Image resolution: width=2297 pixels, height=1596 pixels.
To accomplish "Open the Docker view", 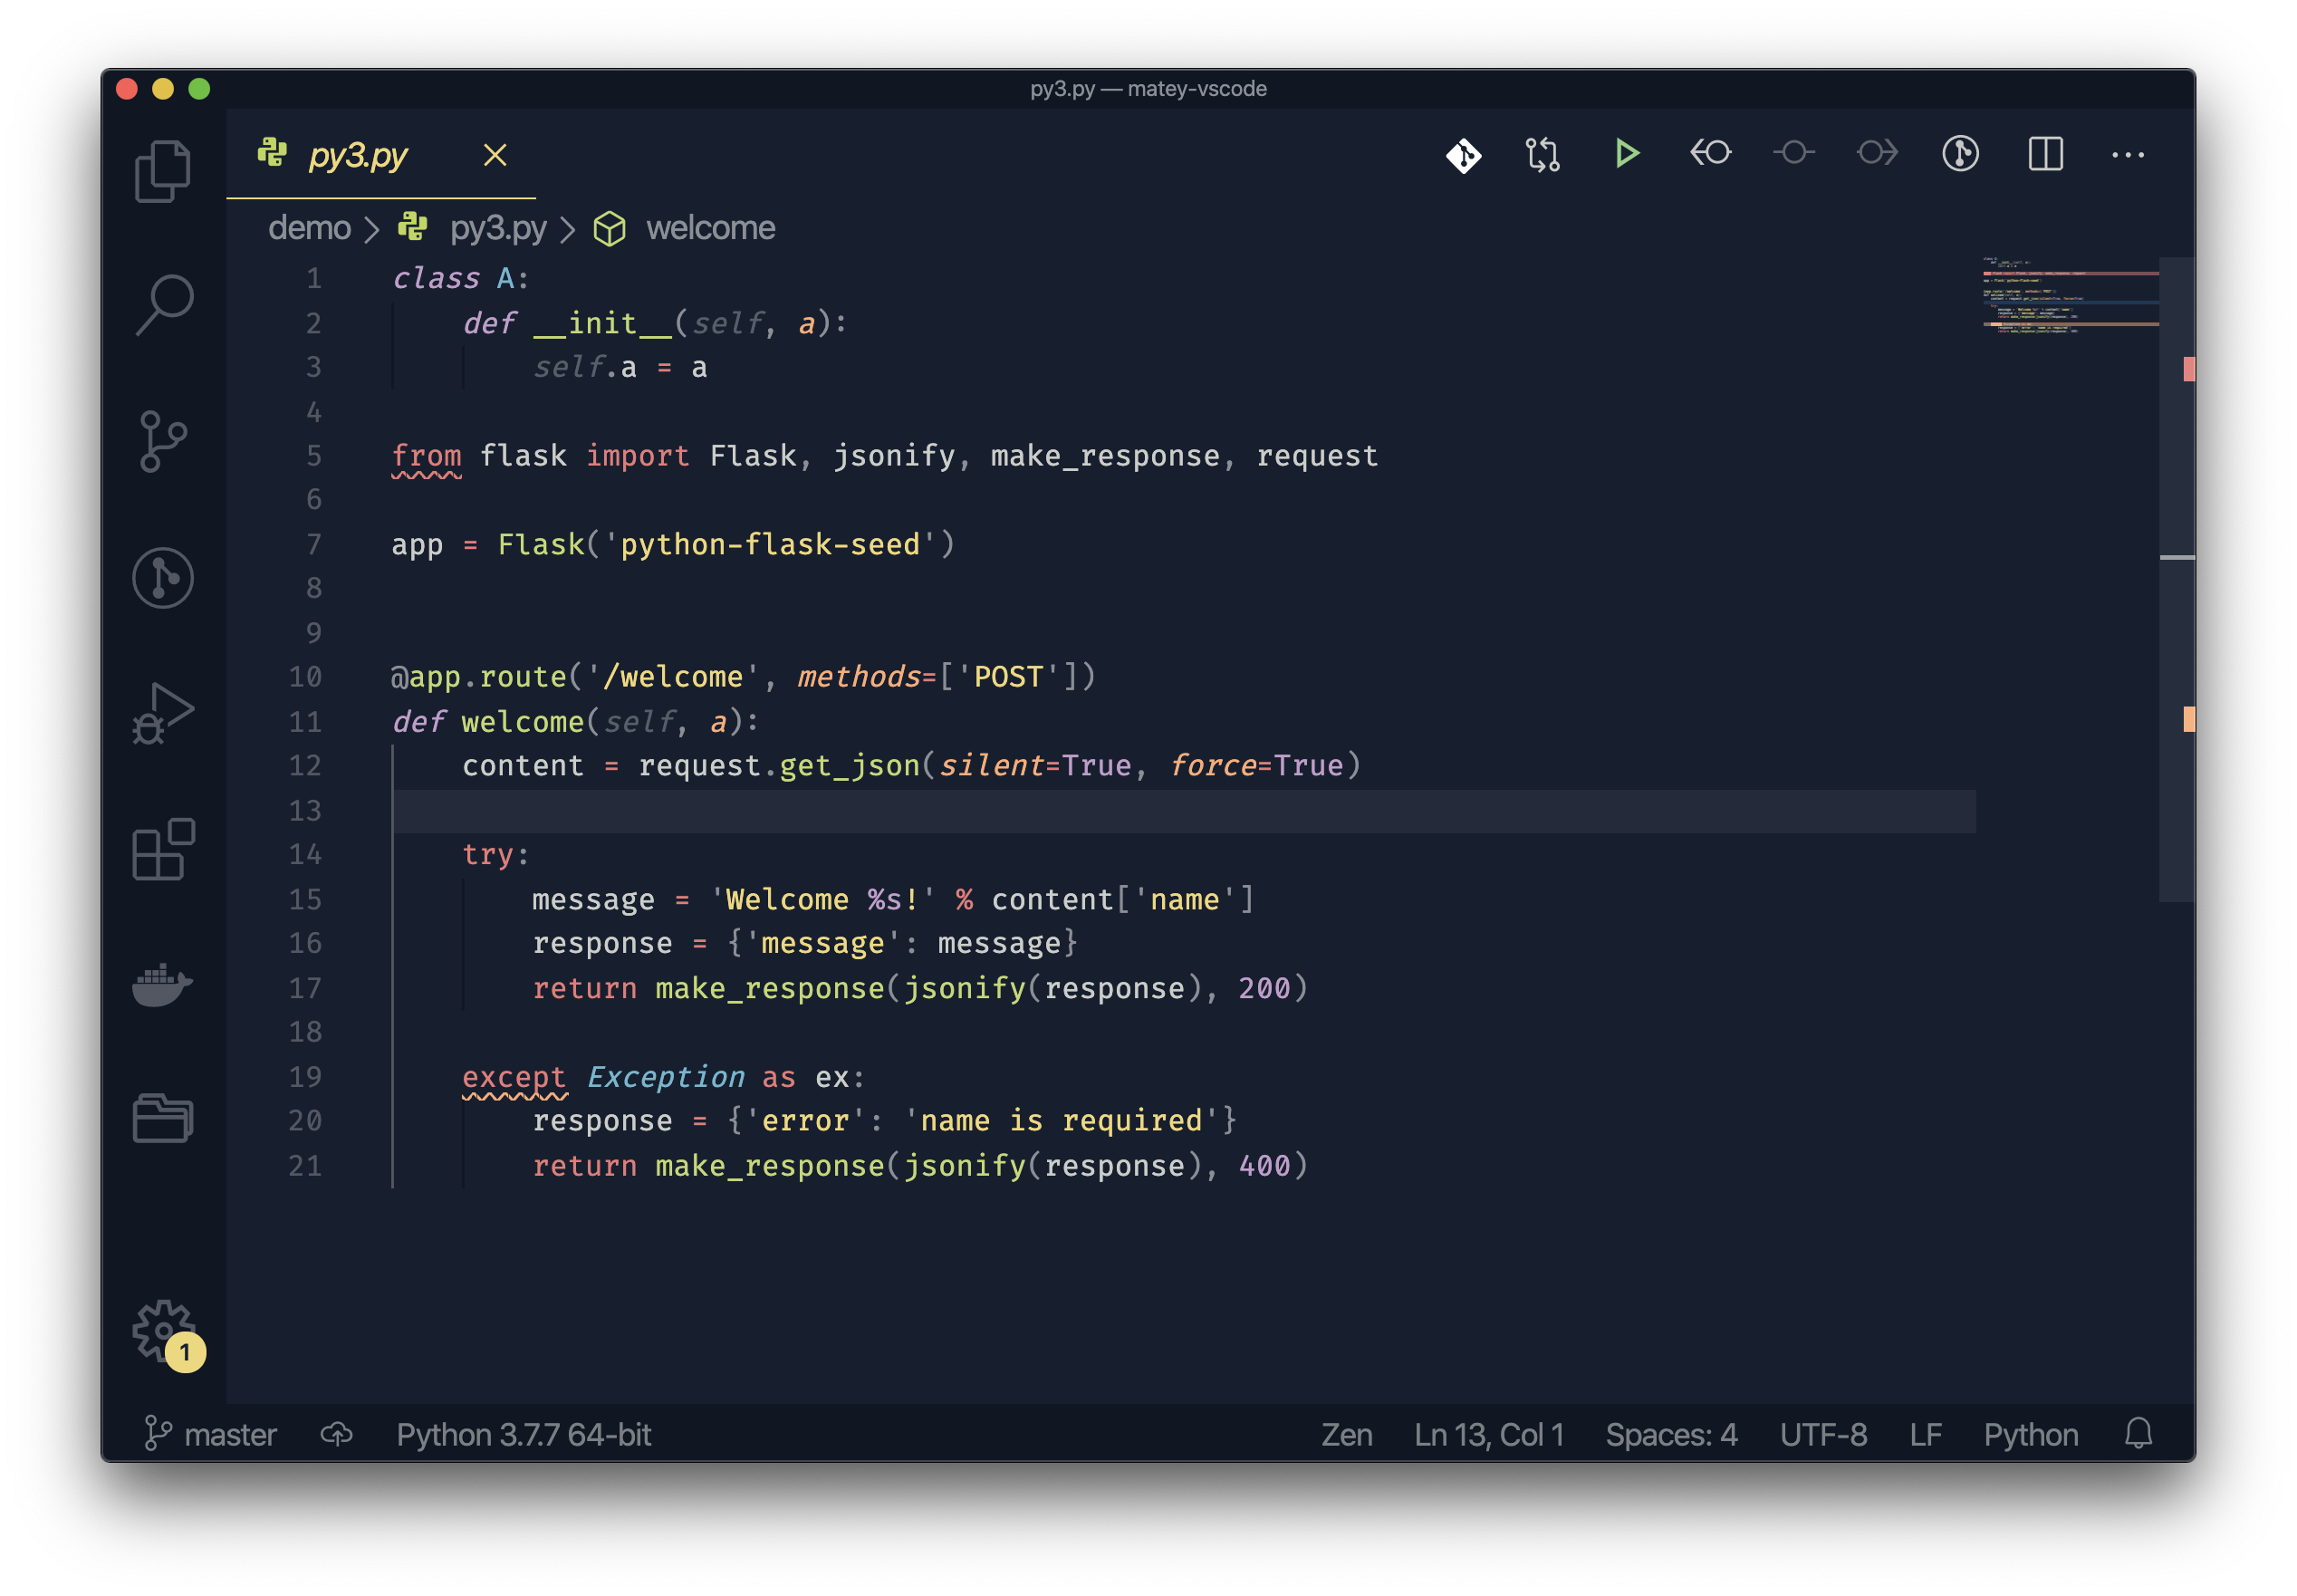I will tap(163, 985).
